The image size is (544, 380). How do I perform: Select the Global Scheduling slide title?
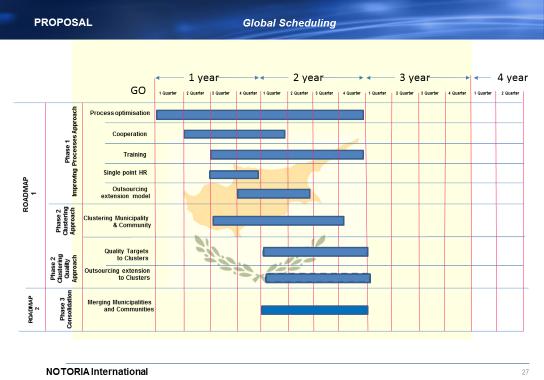pos(289,23)
